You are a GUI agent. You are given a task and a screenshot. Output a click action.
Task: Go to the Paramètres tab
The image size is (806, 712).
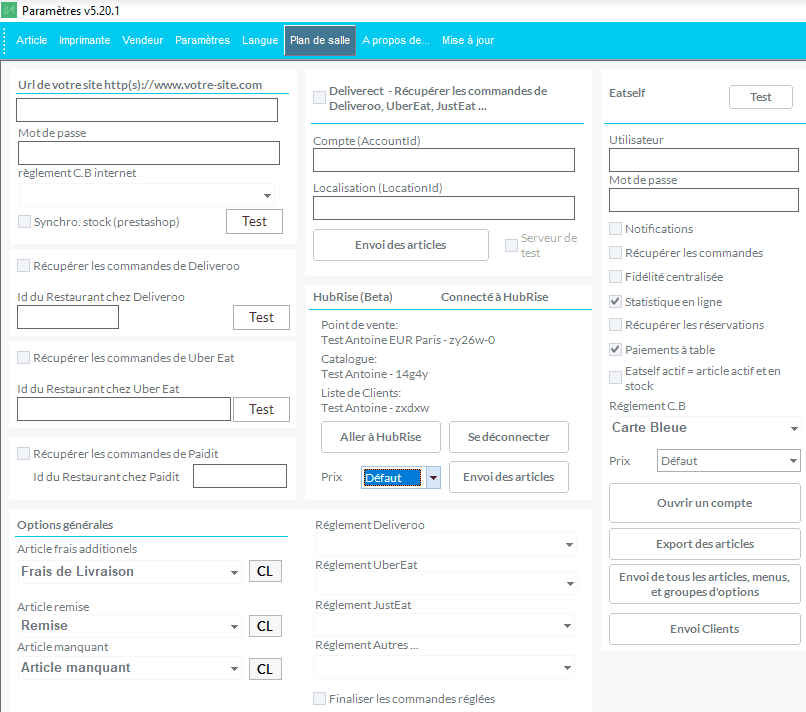coord(203,40)
